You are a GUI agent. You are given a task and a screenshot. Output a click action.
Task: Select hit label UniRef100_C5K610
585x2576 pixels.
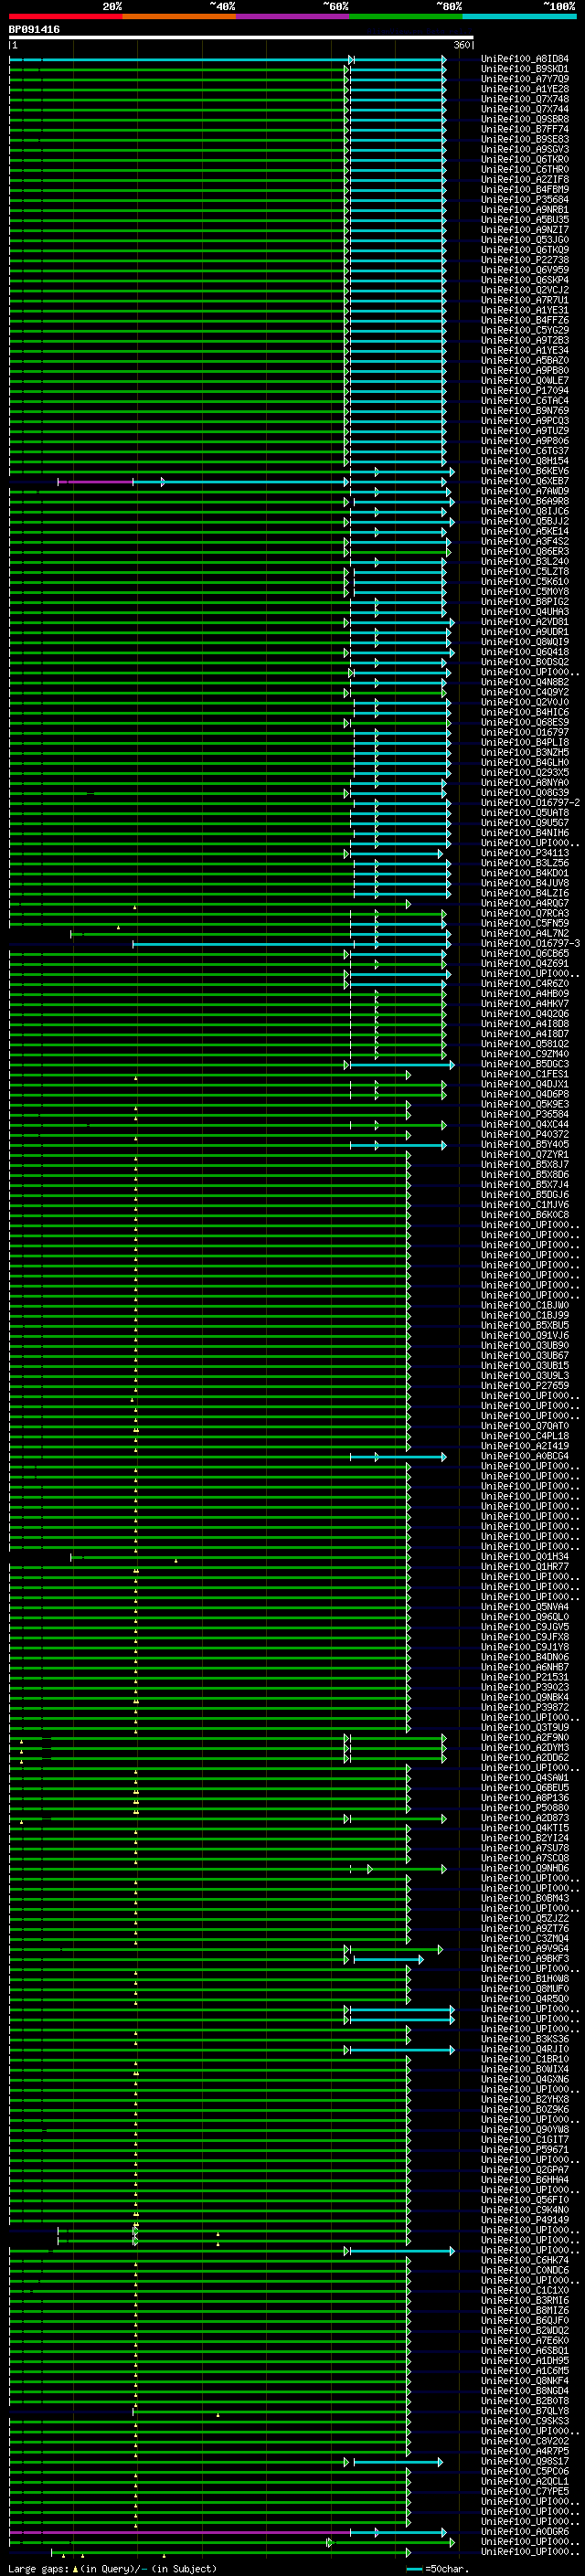click(x=525, y=581)
